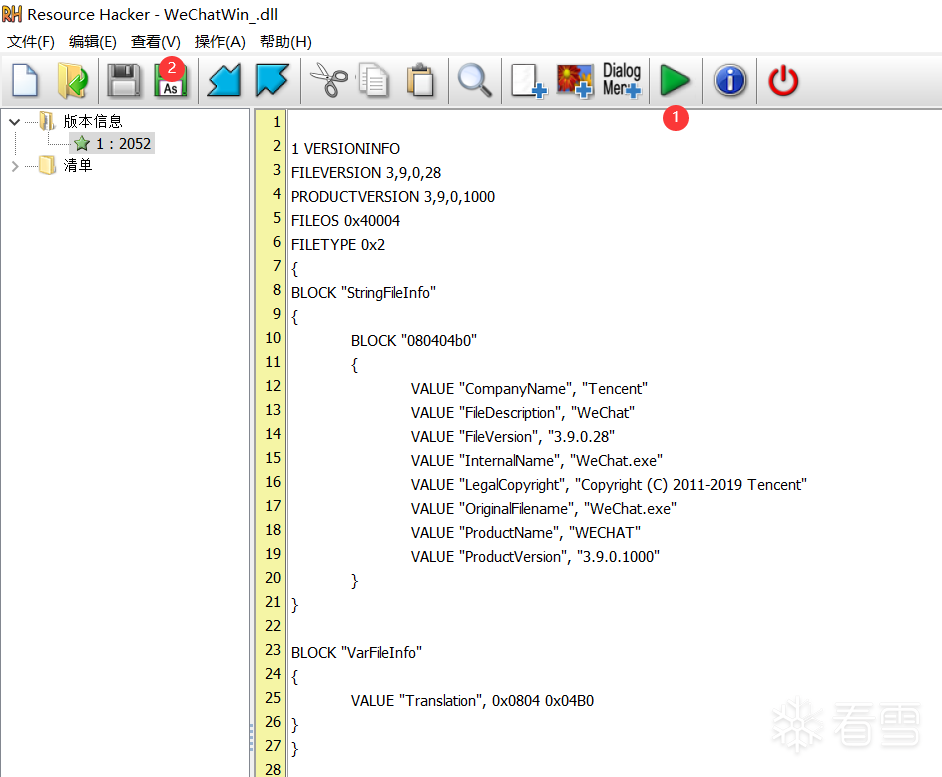This screenshot has width=942, height=777.
Task: Copy selection using the copy pages icon
Action: point(374,81)
